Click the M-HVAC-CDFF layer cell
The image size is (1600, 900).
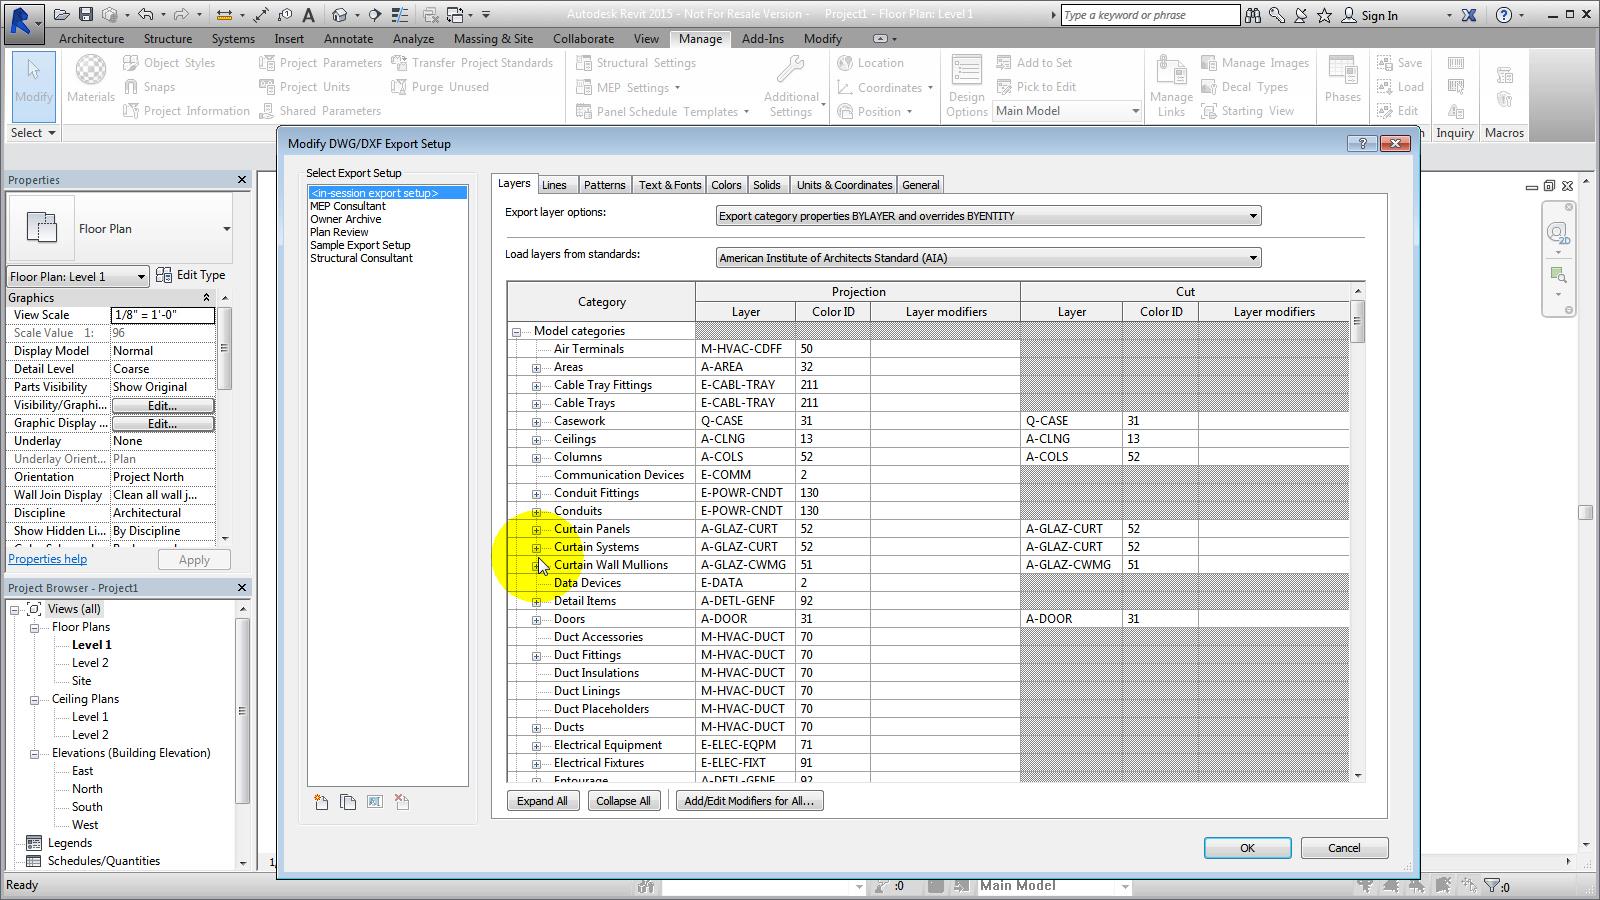[x=745, y=349]
